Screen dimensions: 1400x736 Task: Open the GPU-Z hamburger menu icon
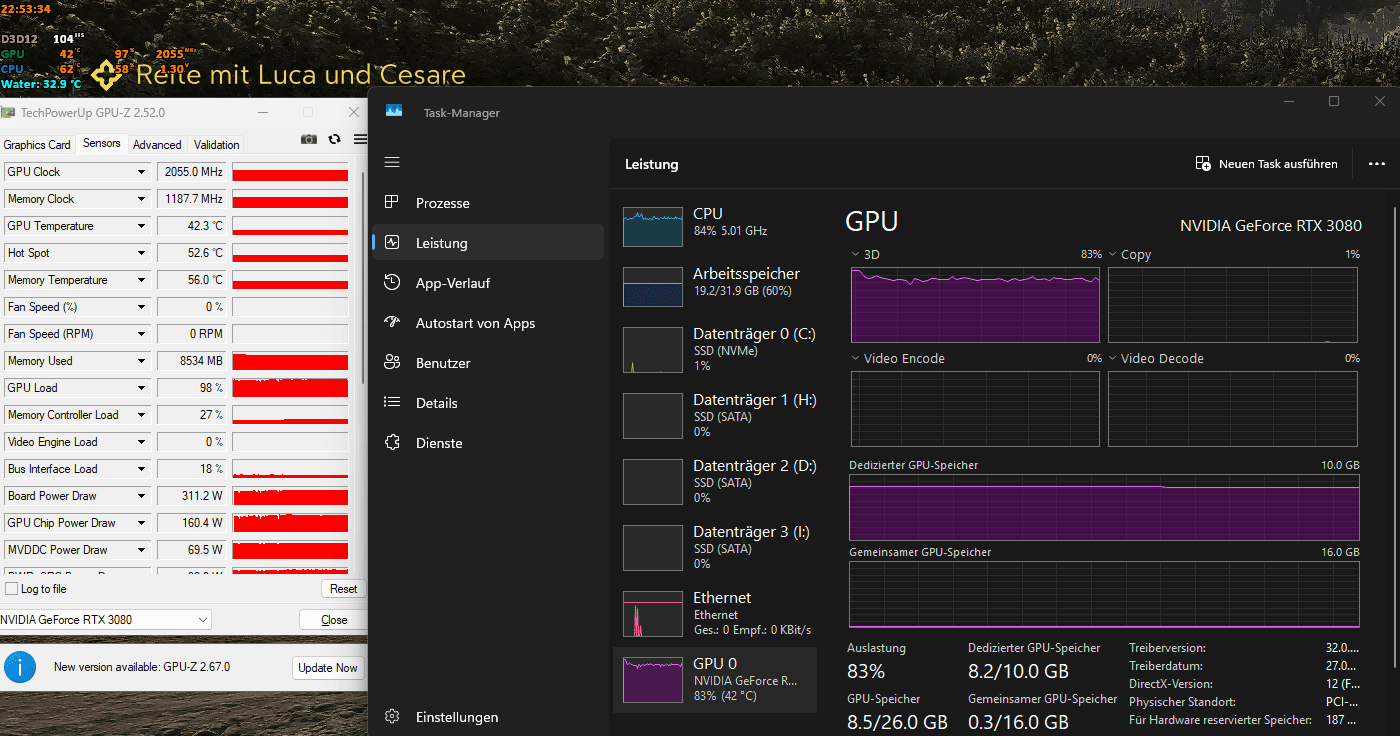click(360, 139)
